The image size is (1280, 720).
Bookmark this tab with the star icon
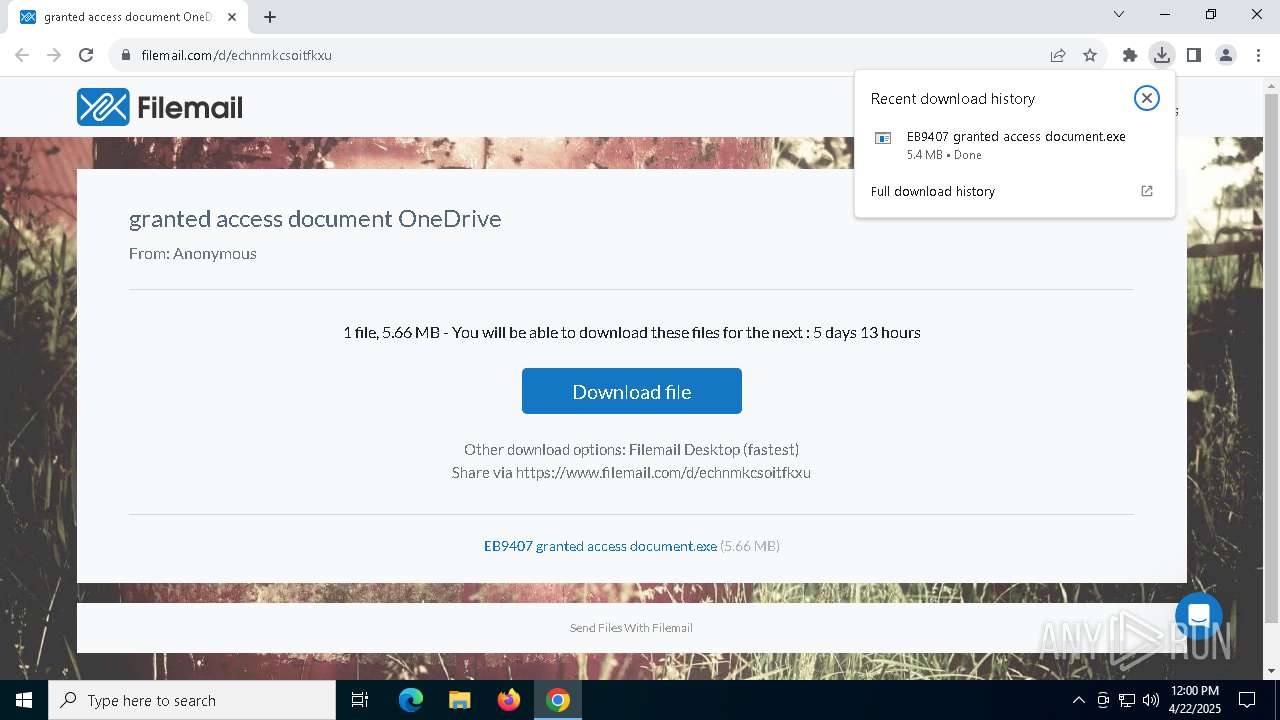1090,55
